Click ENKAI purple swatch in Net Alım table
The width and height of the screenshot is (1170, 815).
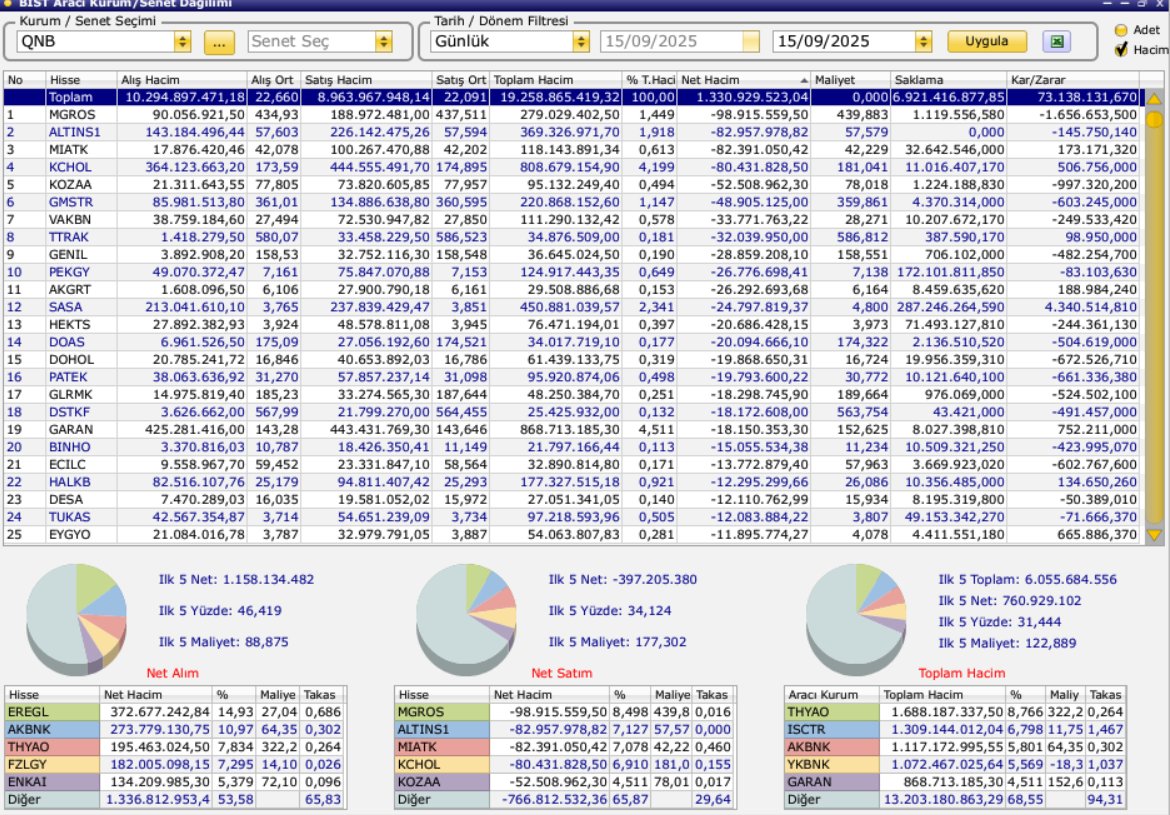51,782
